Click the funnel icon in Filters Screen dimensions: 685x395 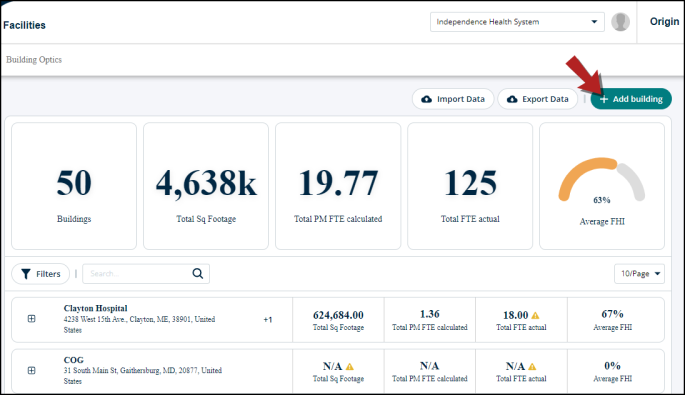[26, 274]
